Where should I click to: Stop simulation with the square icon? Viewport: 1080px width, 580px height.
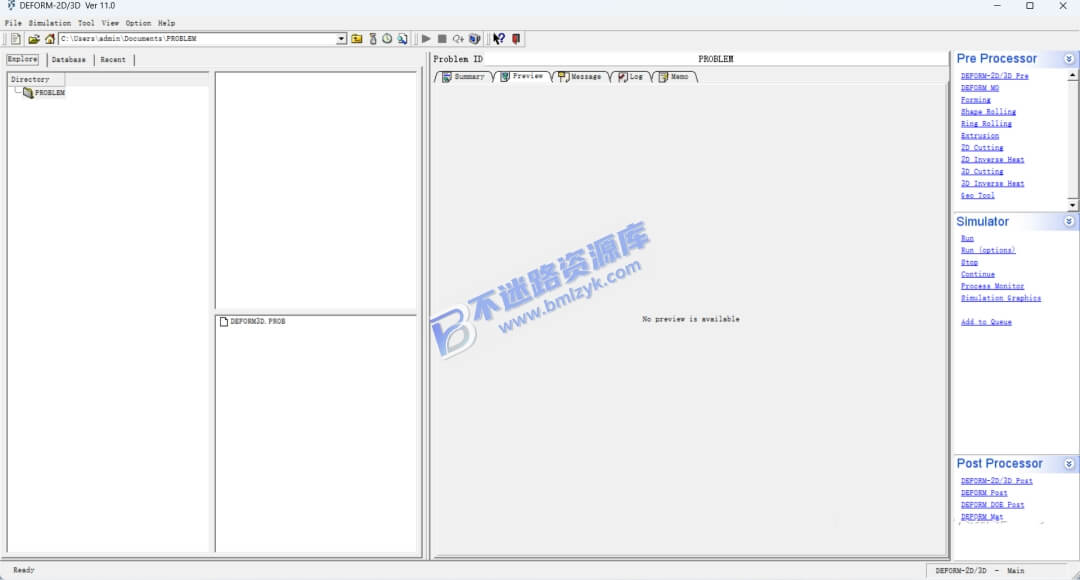pyautogui.click(x=442, y=39)
